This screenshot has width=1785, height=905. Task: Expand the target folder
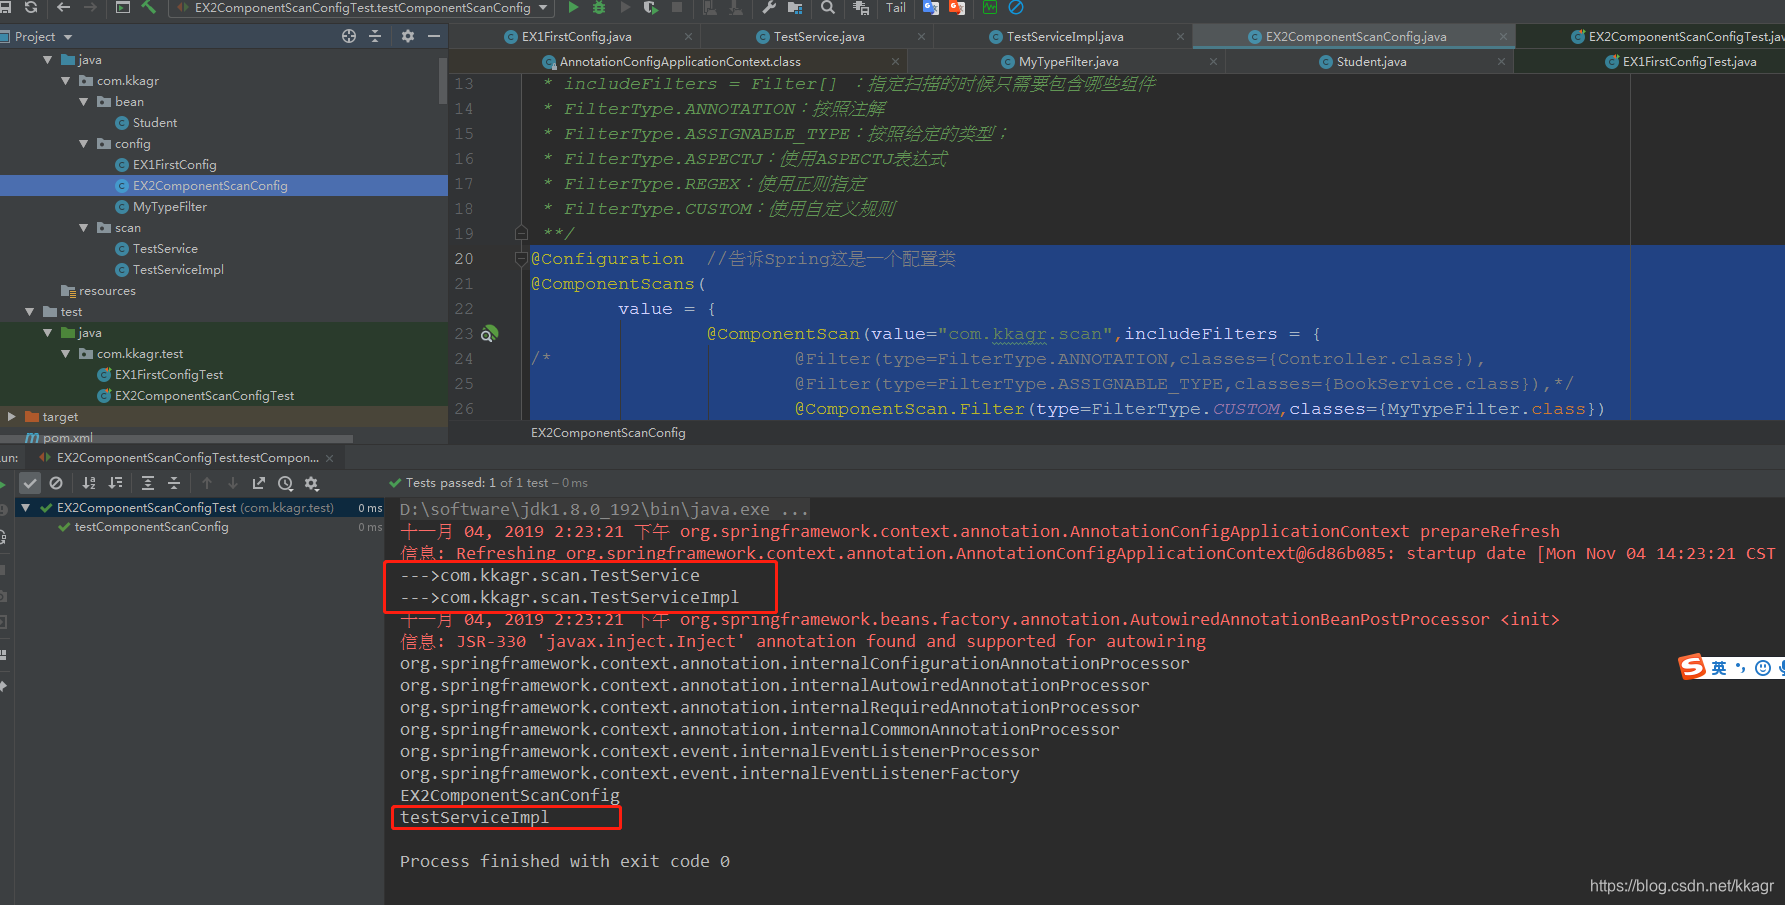(12, 416)
